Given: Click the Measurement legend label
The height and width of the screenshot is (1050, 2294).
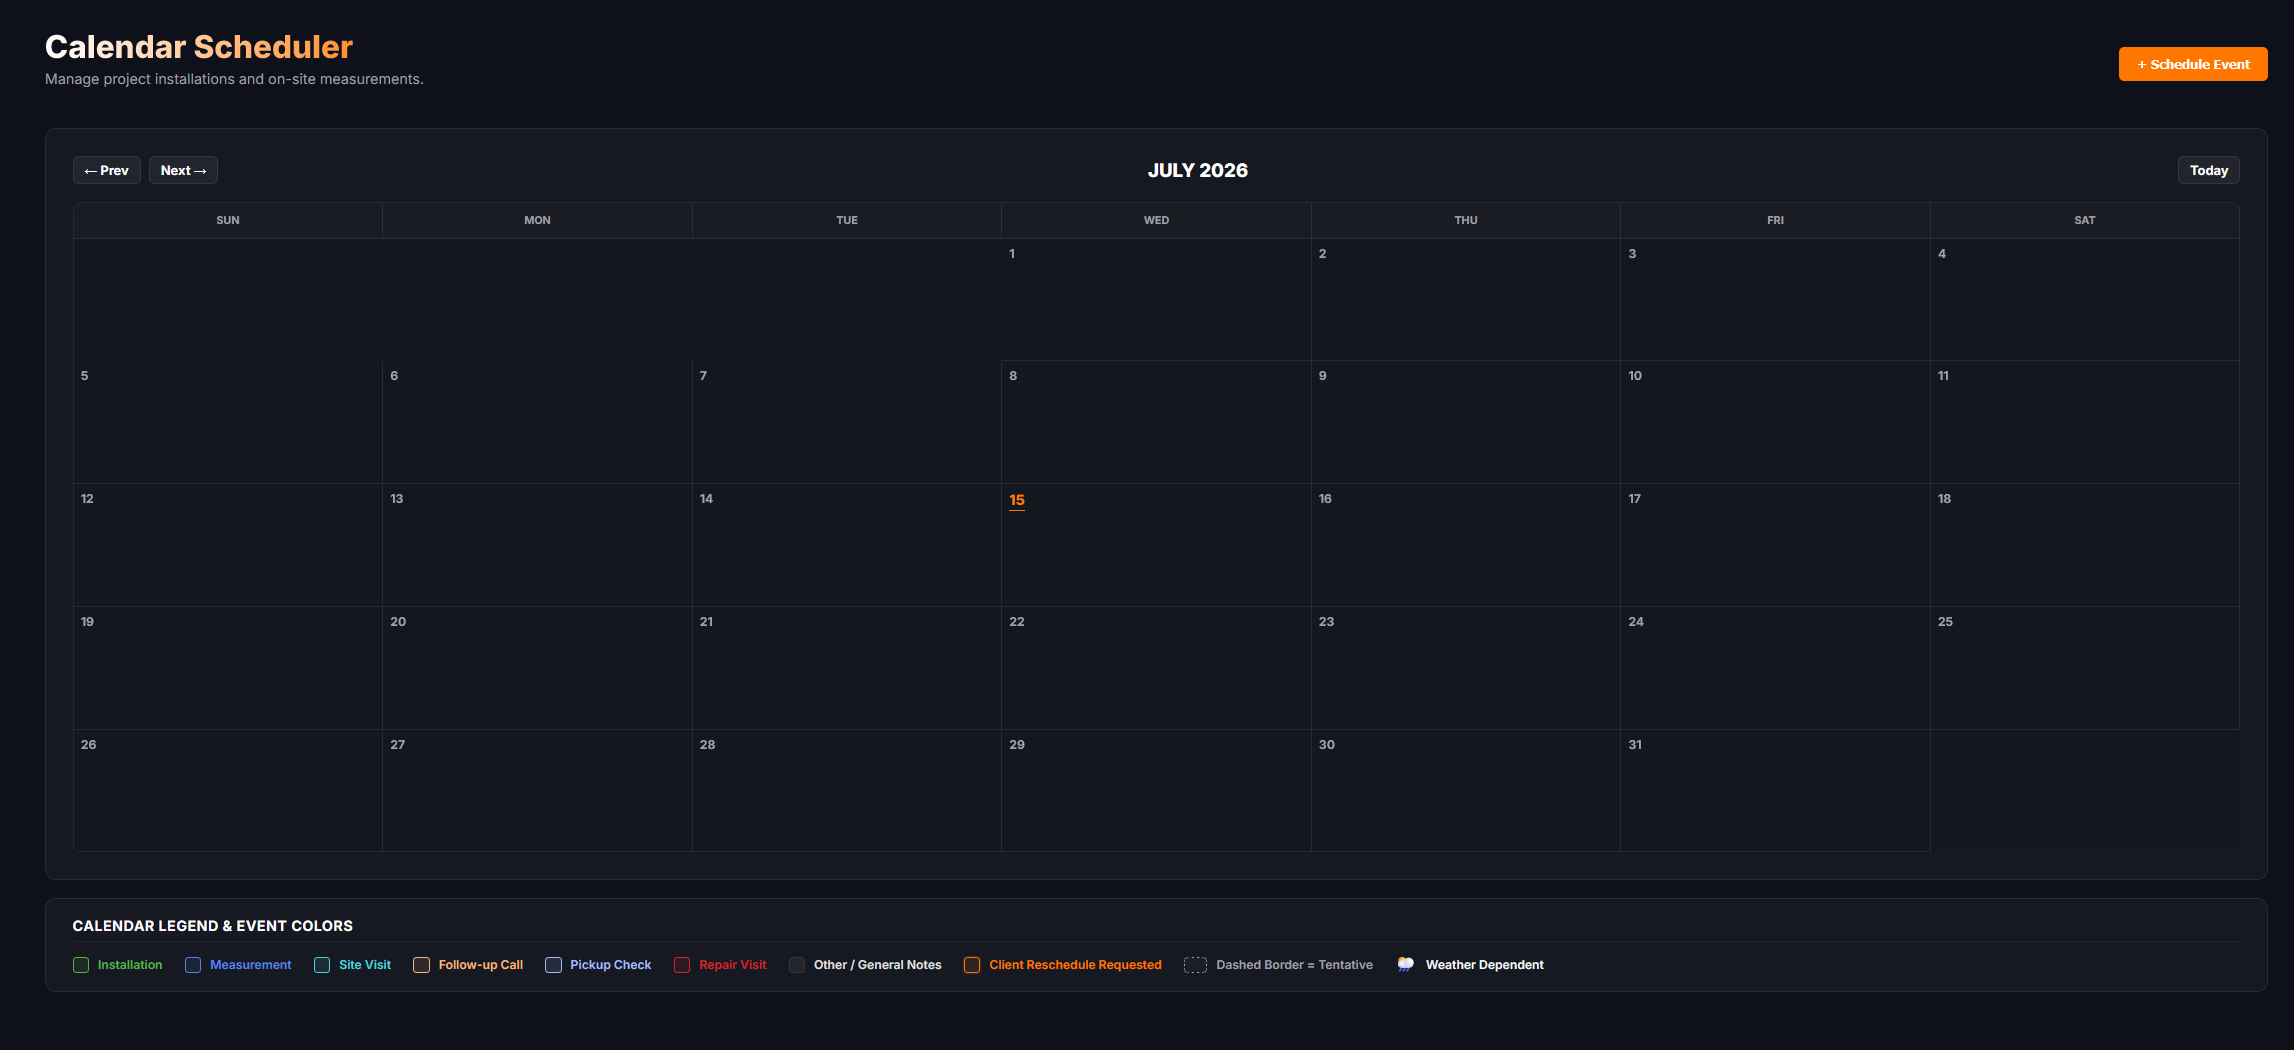Looking at the screenshot, I should [x=251, y=965].
